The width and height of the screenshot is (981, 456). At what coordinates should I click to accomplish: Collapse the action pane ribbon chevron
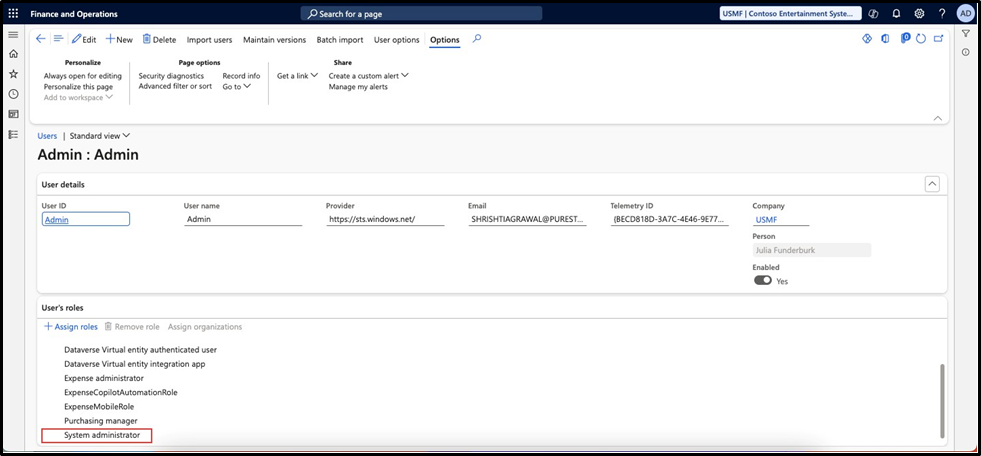click(937, 118)
